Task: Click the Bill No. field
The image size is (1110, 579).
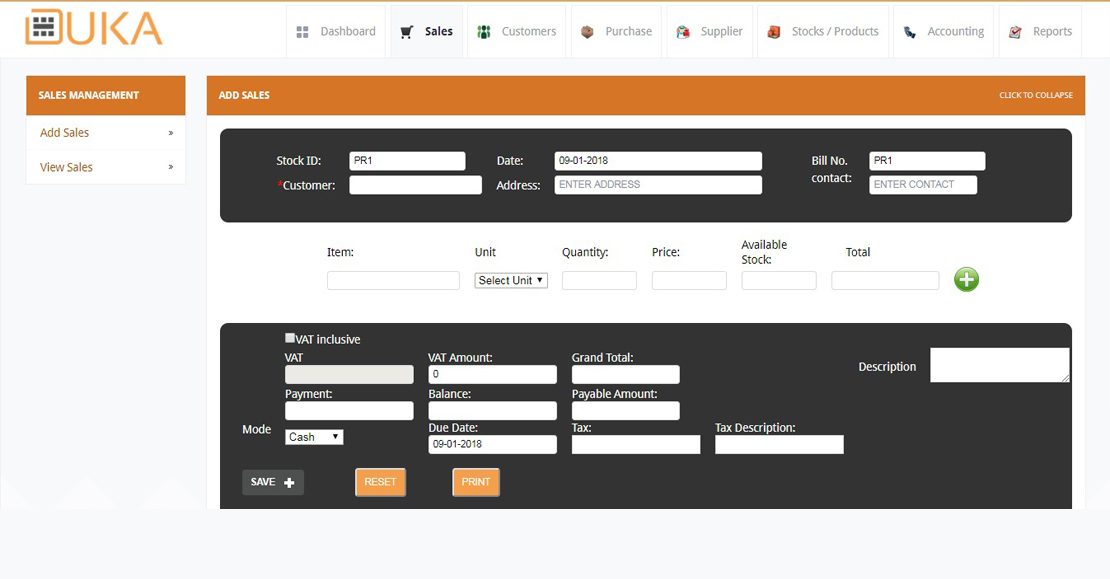Action: pos(927,161)
